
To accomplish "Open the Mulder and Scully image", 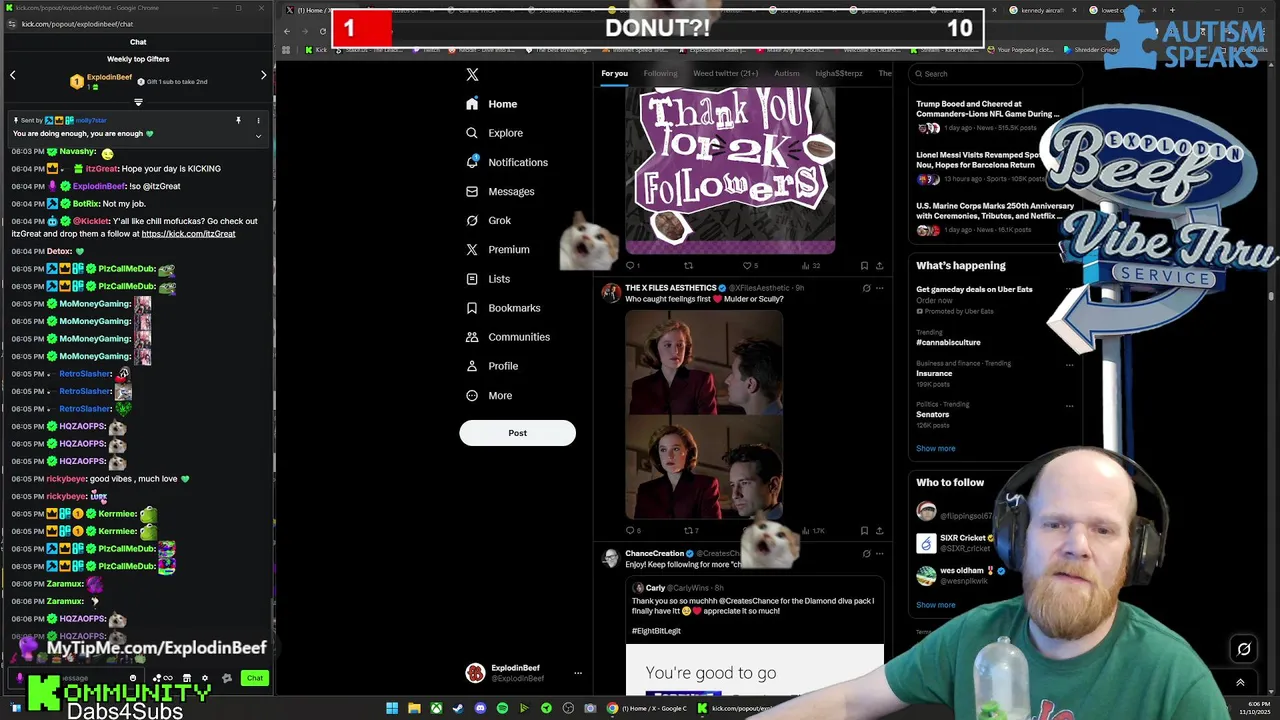I will tap(704, 414).
